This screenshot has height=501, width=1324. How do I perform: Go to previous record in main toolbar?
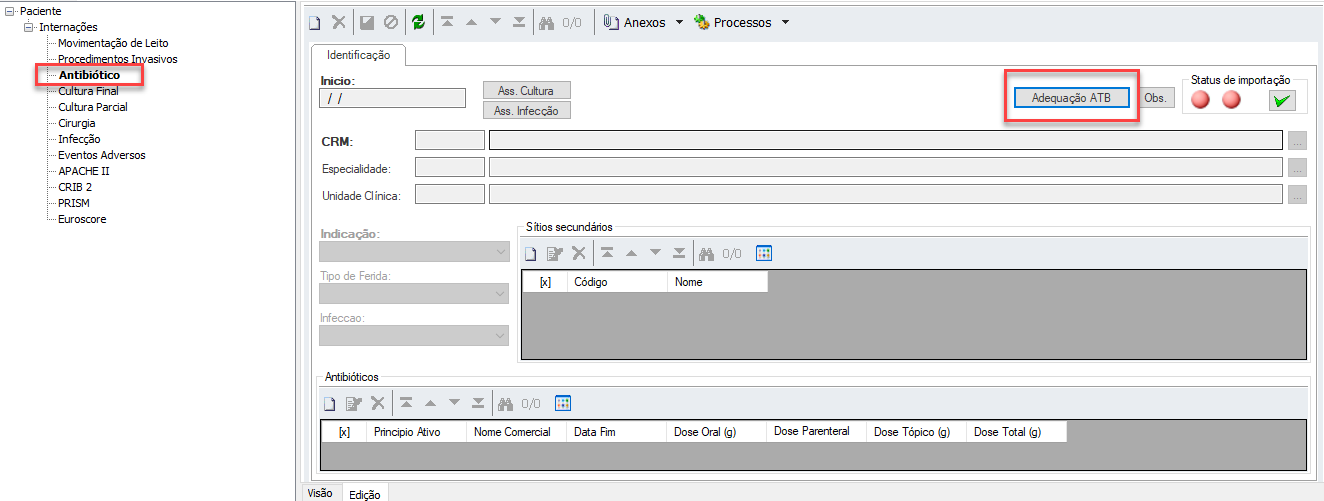[471, 22]
